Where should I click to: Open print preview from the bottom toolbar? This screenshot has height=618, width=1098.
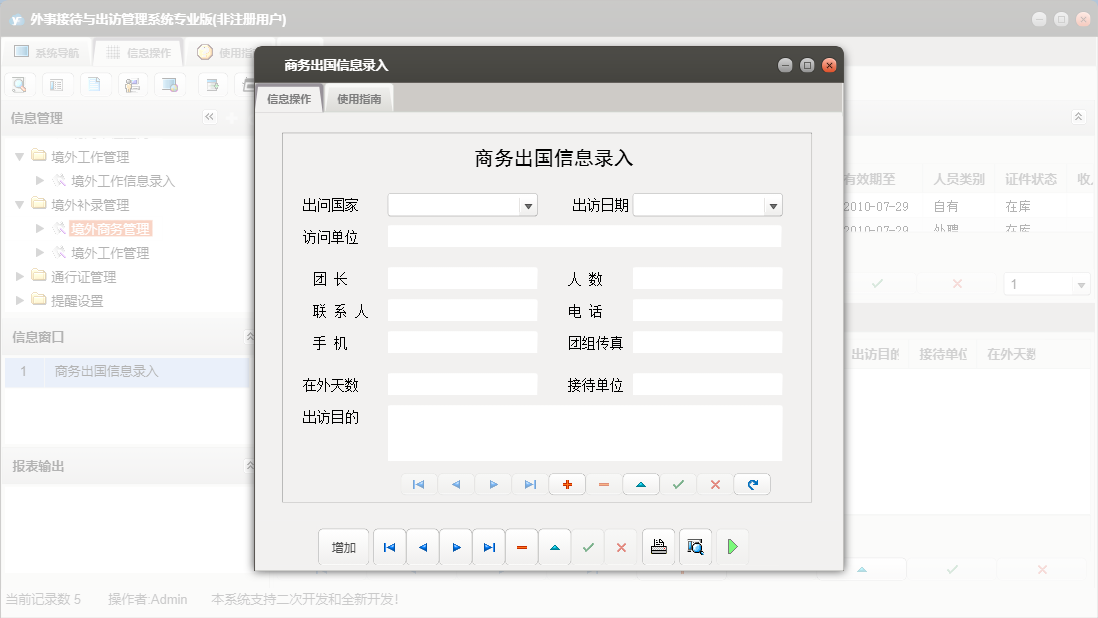point(695,547)
